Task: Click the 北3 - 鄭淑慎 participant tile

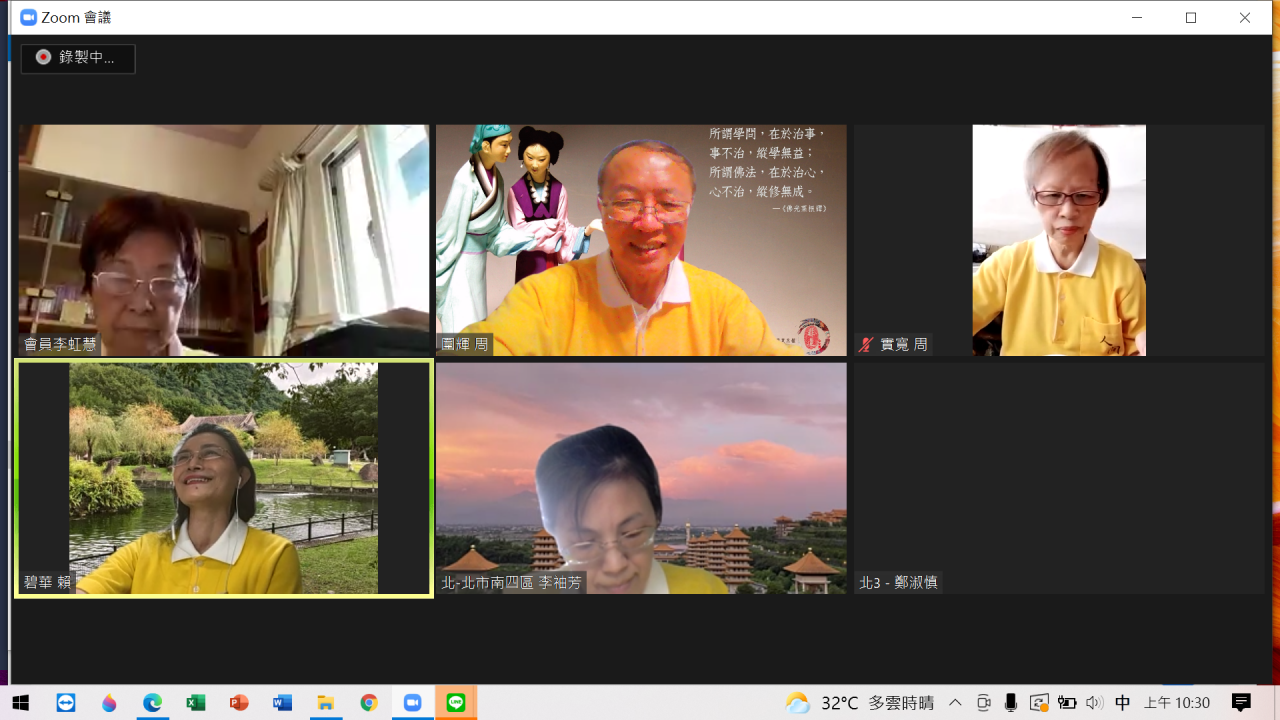Action: (x=1059, y=478)
